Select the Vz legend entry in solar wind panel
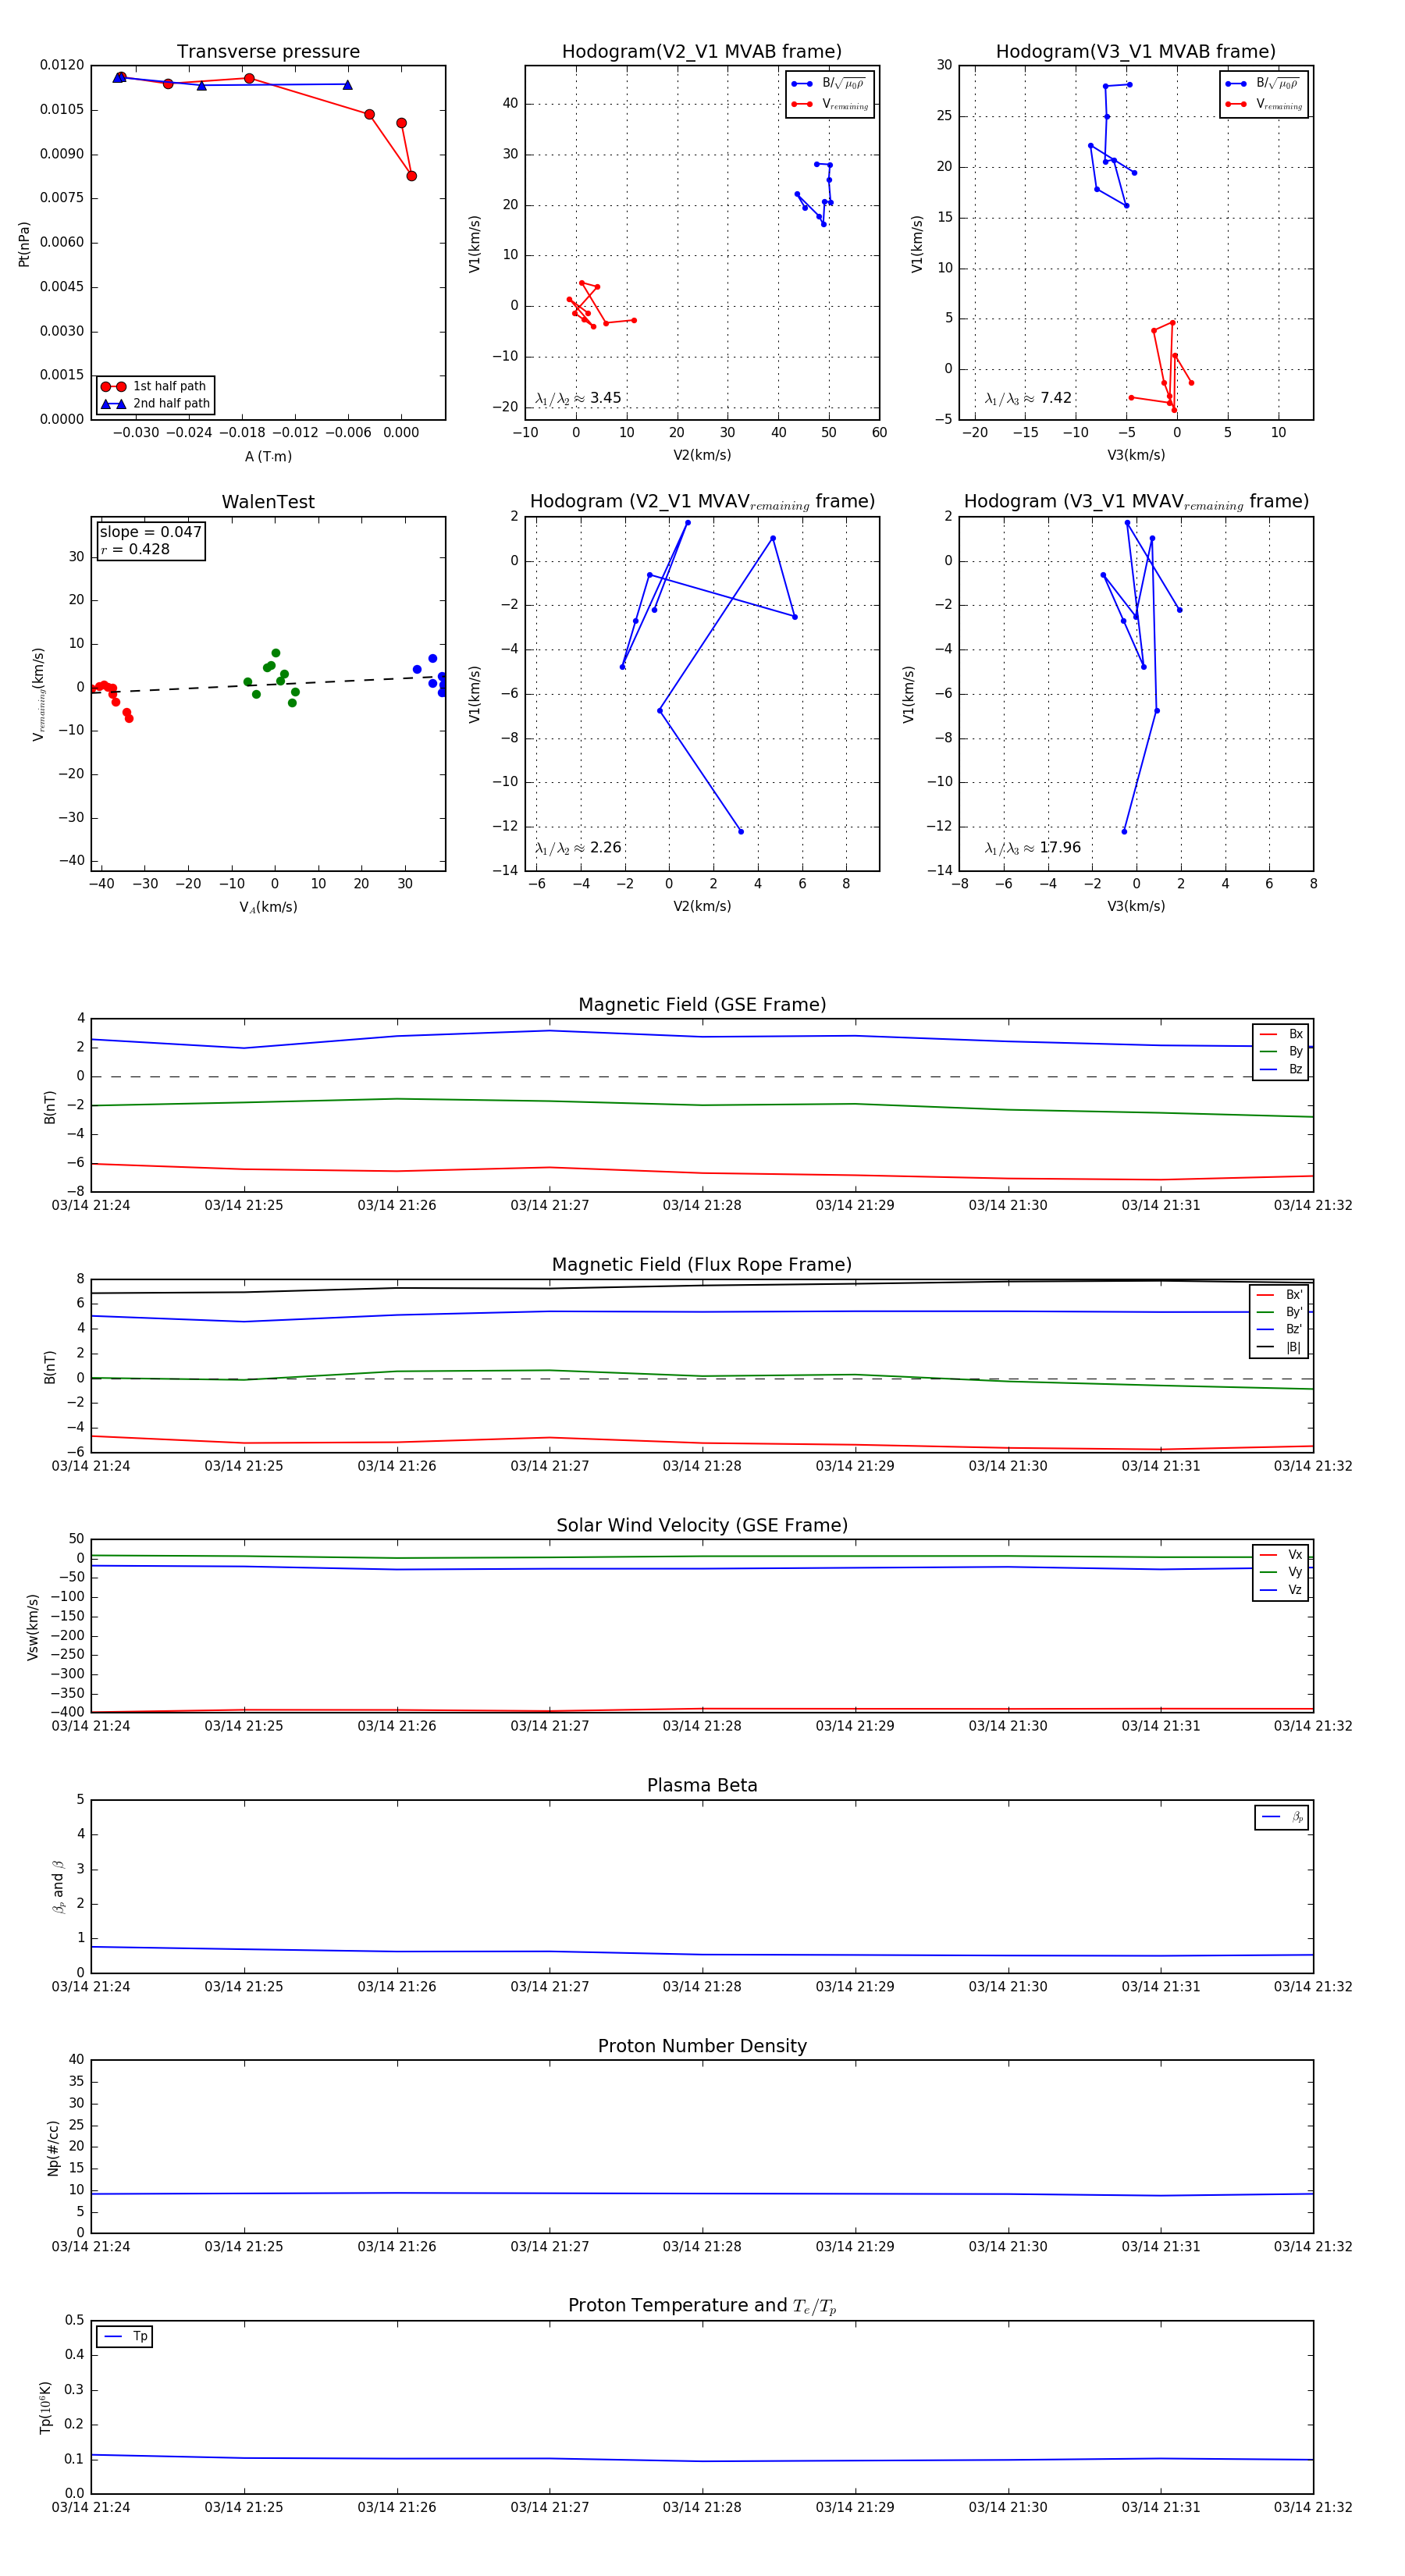 pos(1281,1590)
